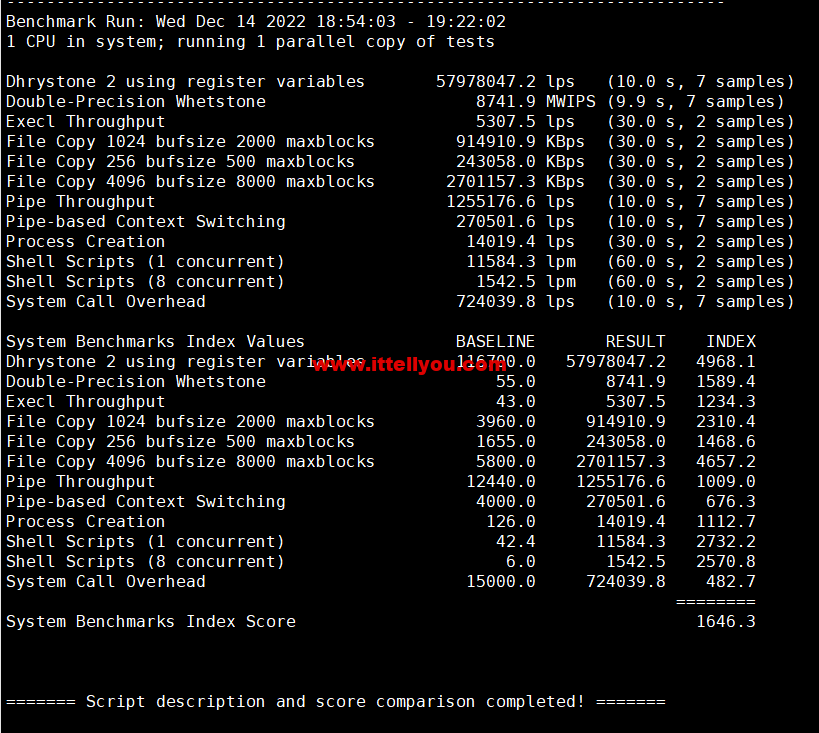Click the www.ittellyou.com watermark link

(x=410, y=365)
